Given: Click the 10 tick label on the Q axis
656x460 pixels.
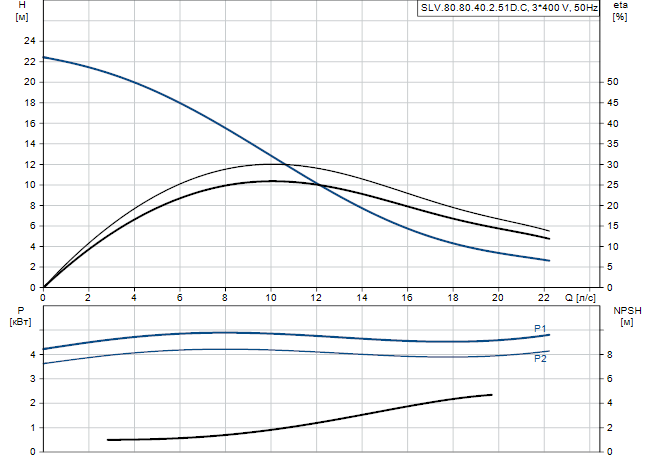Looking at the screenshot, I should tap(271, 298).
